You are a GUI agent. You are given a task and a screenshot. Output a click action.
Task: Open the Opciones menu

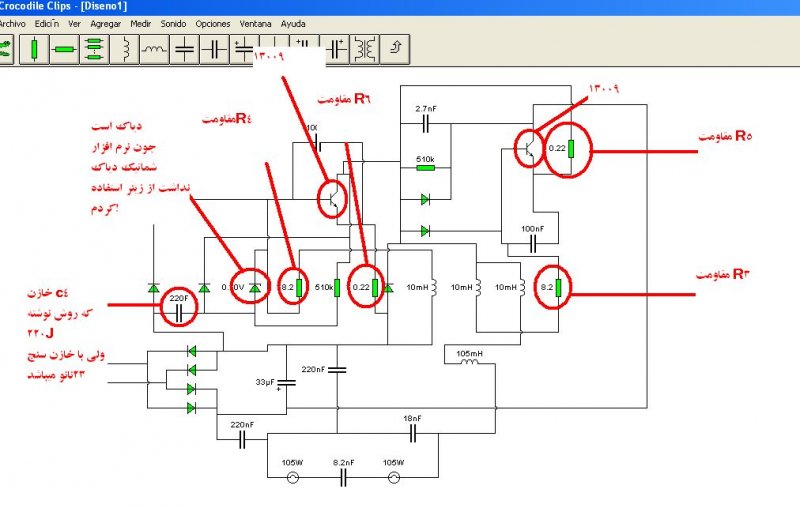click(x=213, y=23)
